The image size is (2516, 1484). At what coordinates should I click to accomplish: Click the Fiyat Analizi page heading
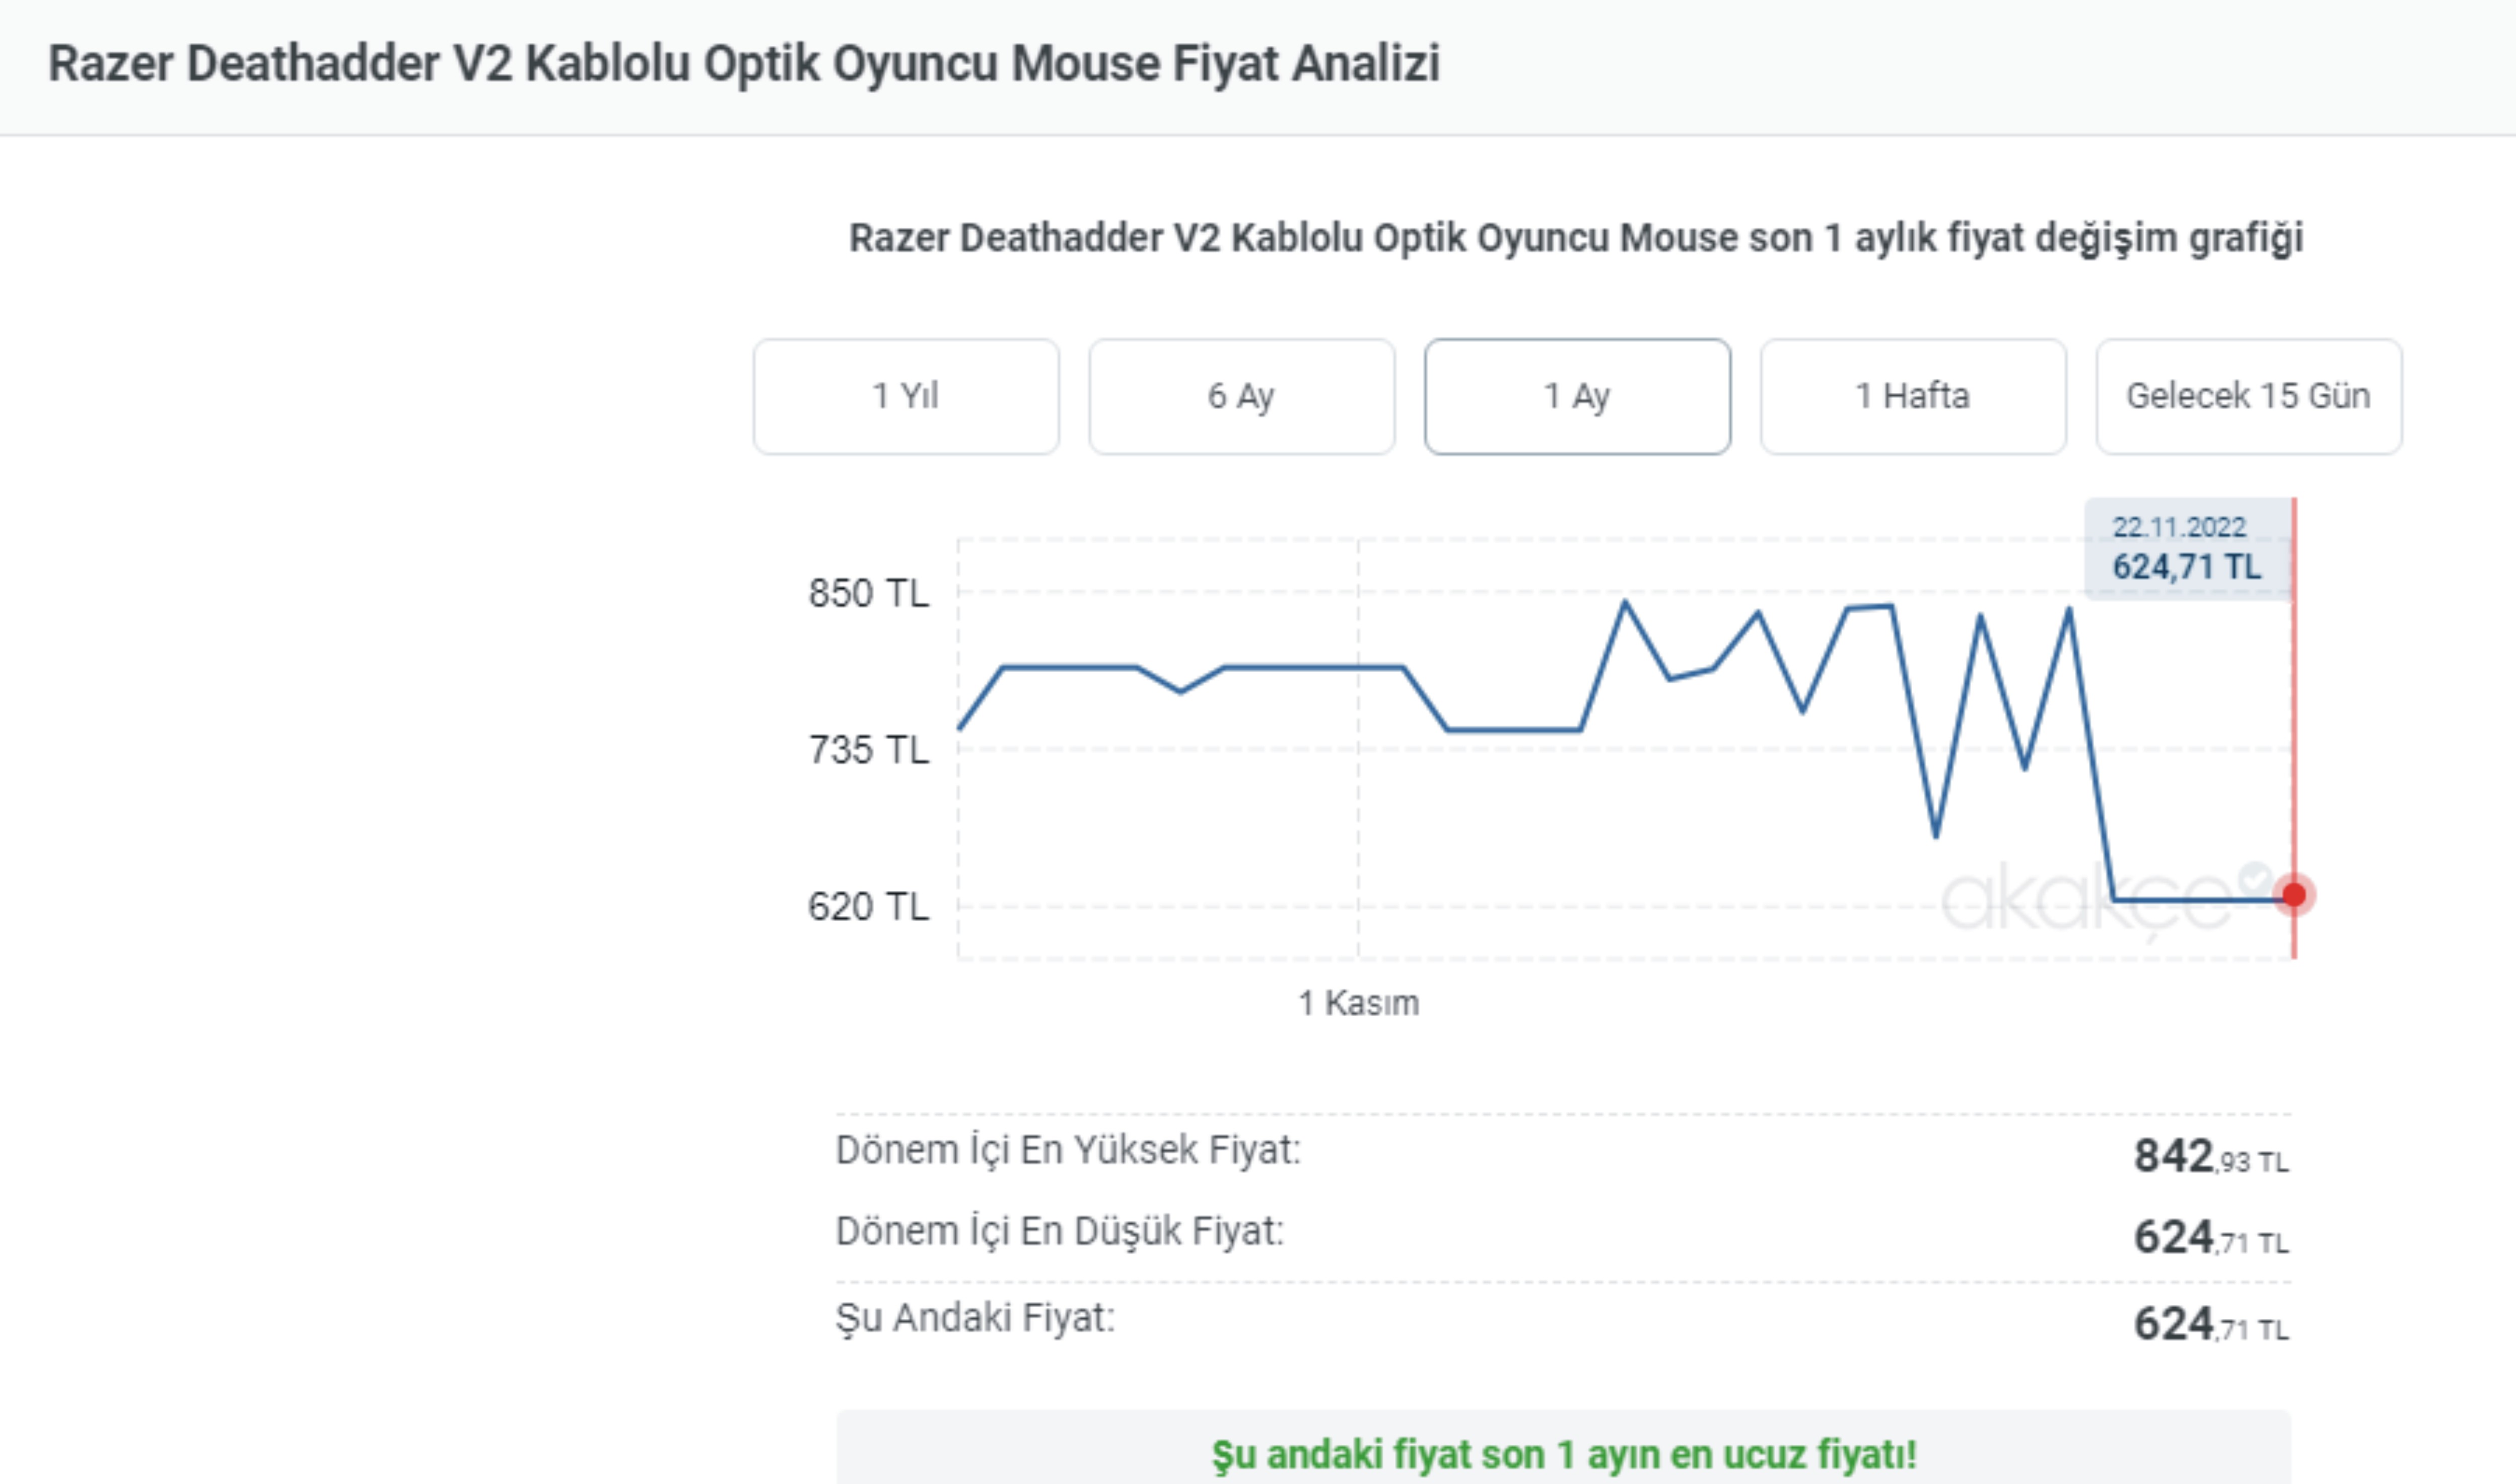point(744,63)
